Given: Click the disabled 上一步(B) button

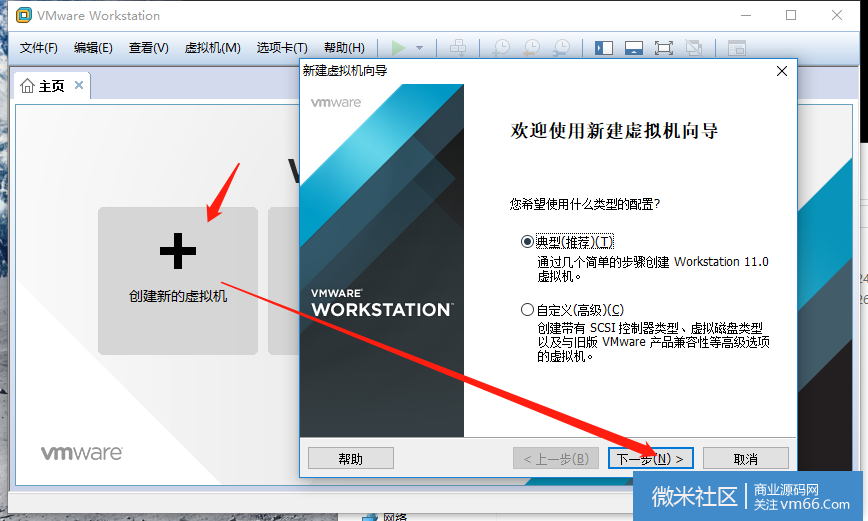Looking at the screenshot, I should [556, 458].
